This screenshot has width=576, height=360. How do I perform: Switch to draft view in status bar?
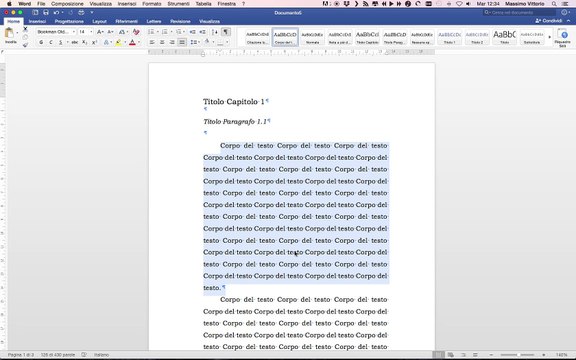[475, 355]
